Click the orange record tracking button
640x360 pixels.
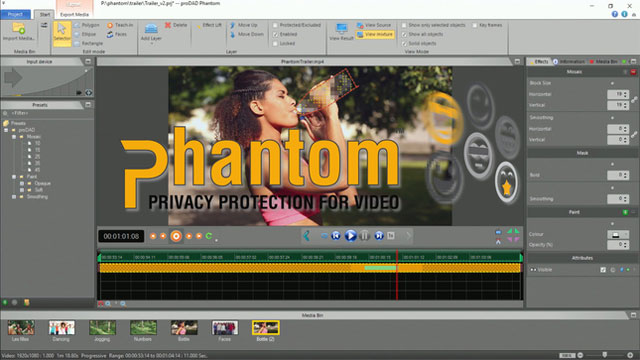(176, 236)
